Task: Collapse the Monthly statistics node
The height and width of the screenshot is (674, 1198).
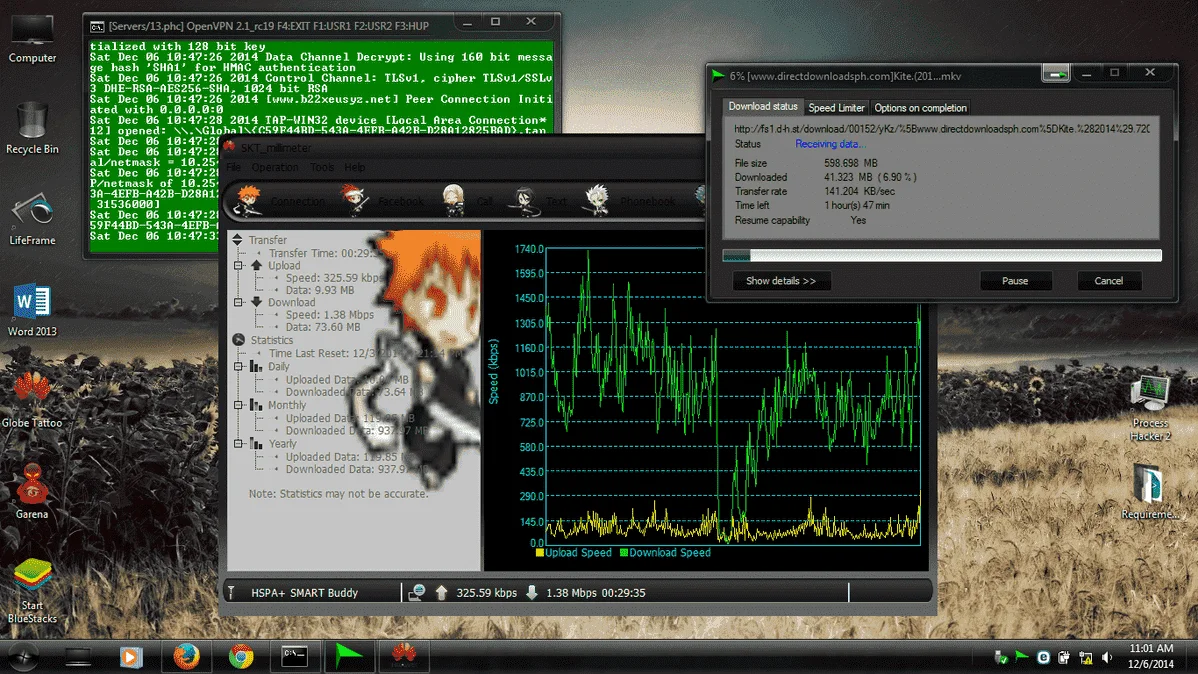Action: coord(238,405)
